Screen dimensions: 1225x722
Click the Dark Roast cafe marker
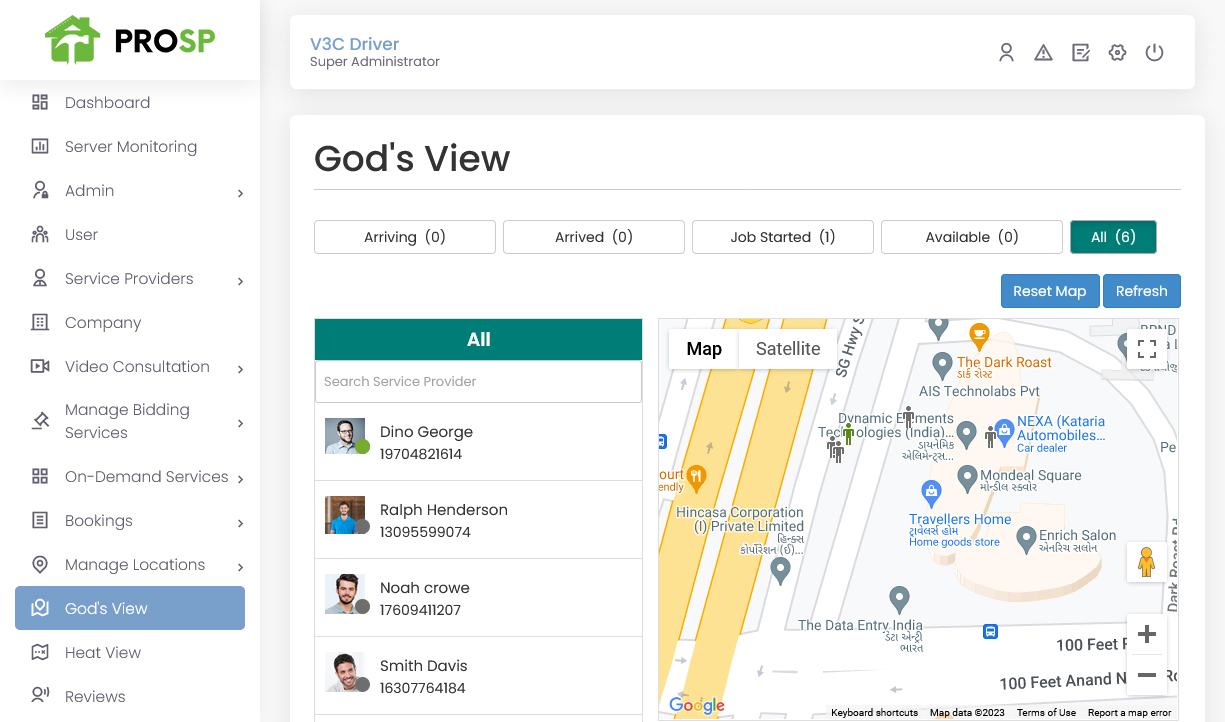(979, 335)
